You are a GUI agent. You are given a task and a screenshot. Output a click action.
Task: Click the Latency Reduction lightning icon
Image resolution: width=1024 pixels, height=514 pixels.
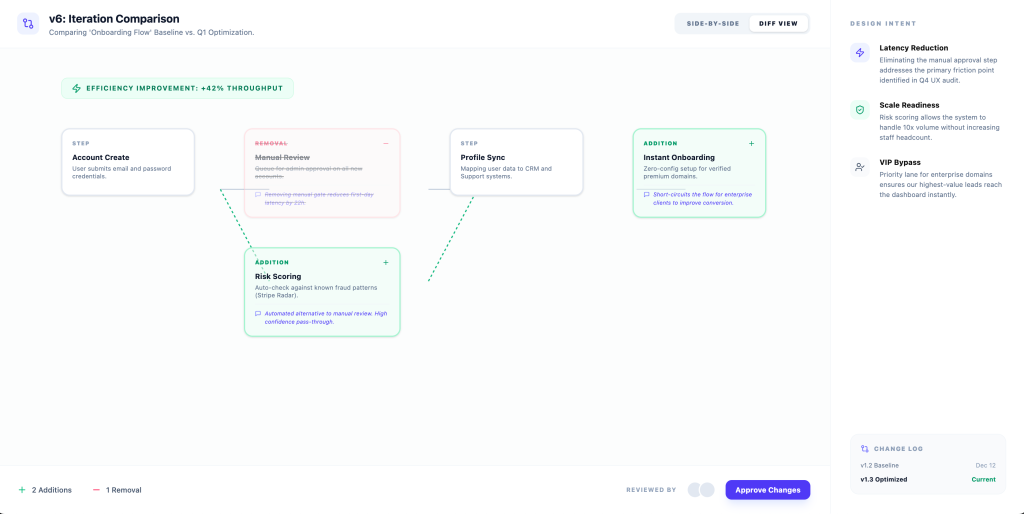[859, 53]
